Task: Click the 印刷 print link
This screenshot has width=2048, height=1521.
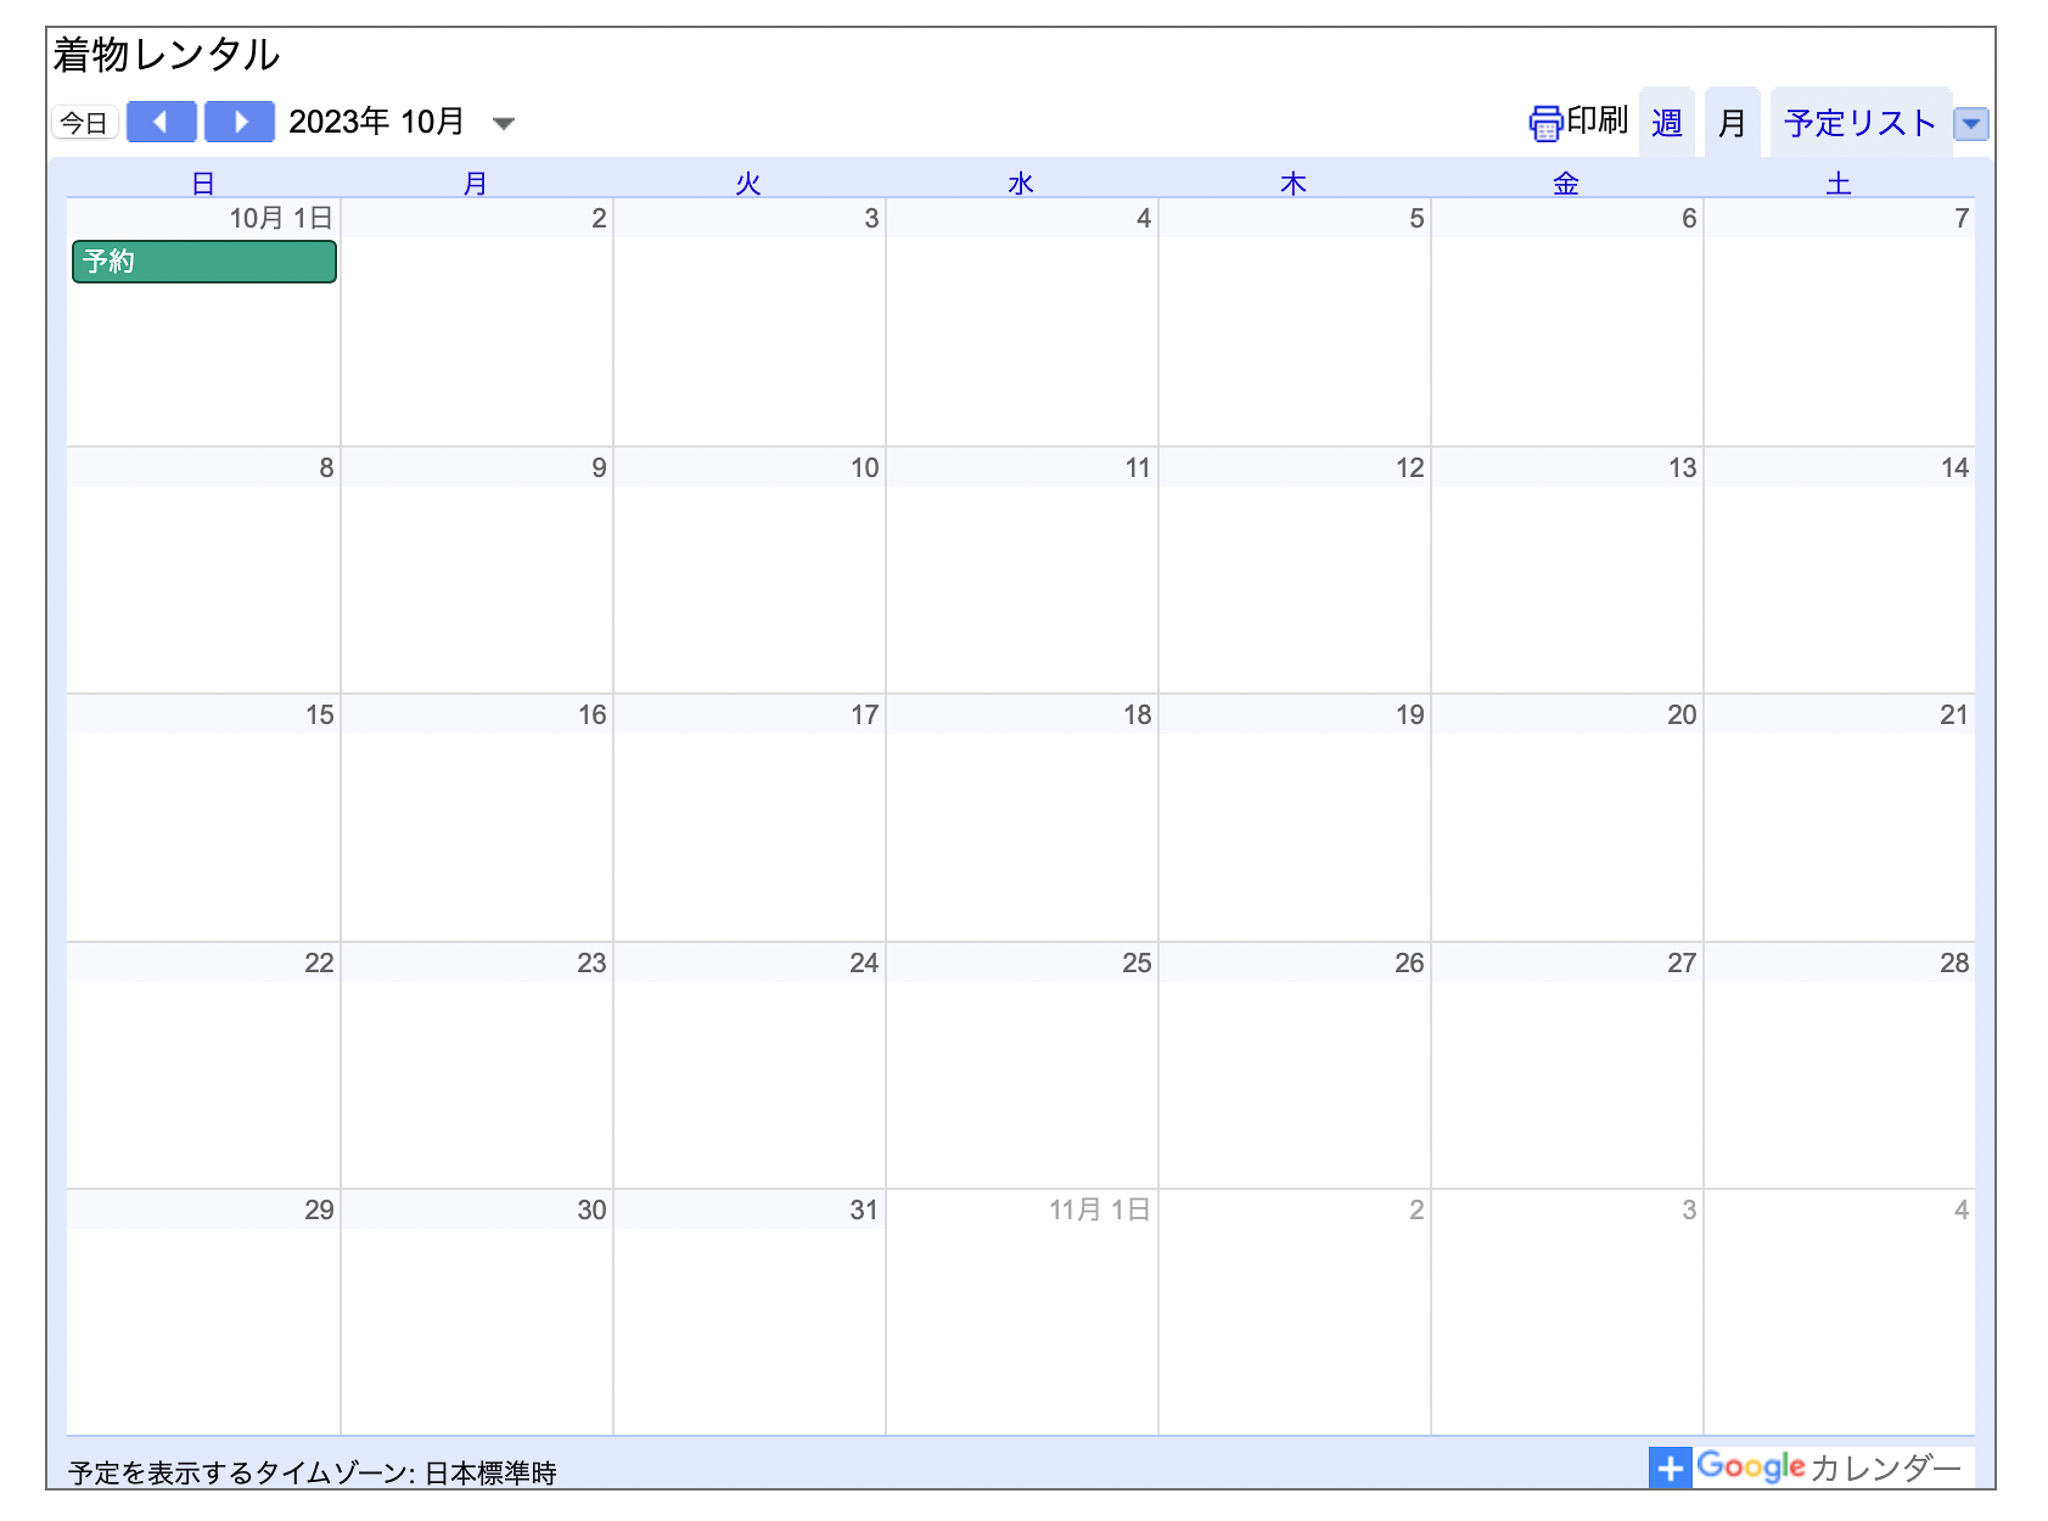Action: (x=1597, y=121)
